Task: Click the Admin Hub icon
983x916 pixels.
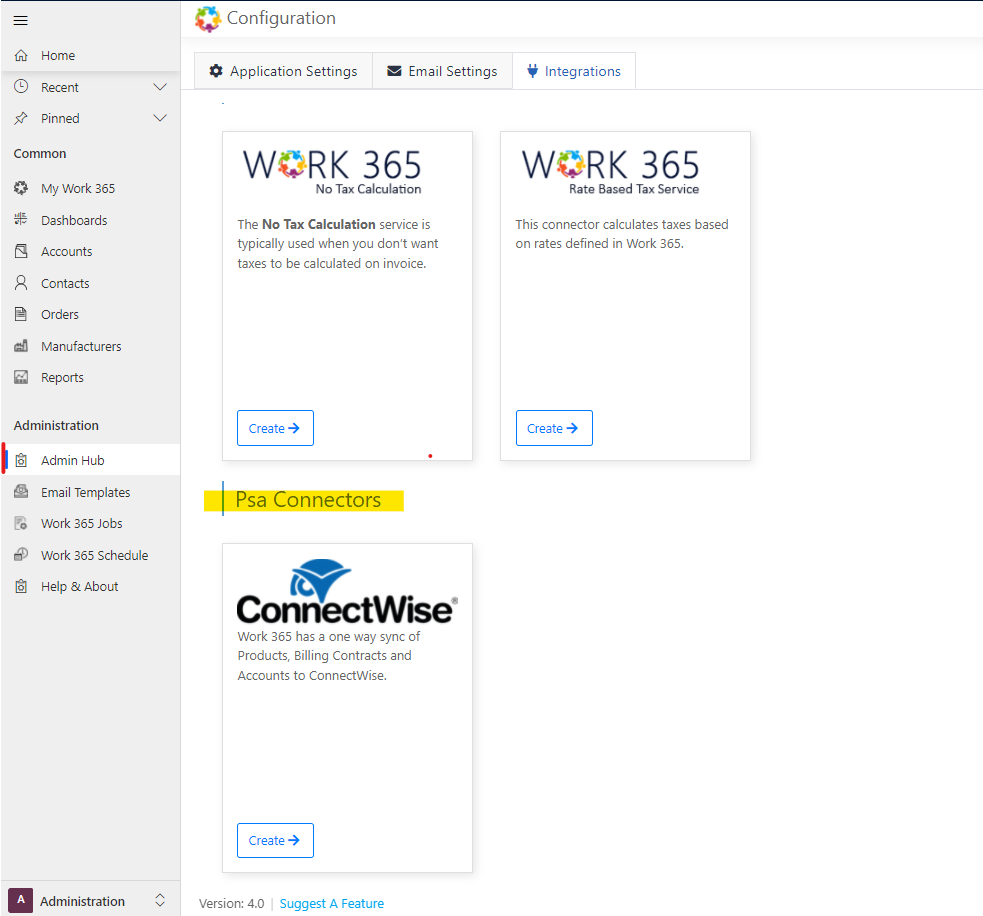Action: coord(21,460)
